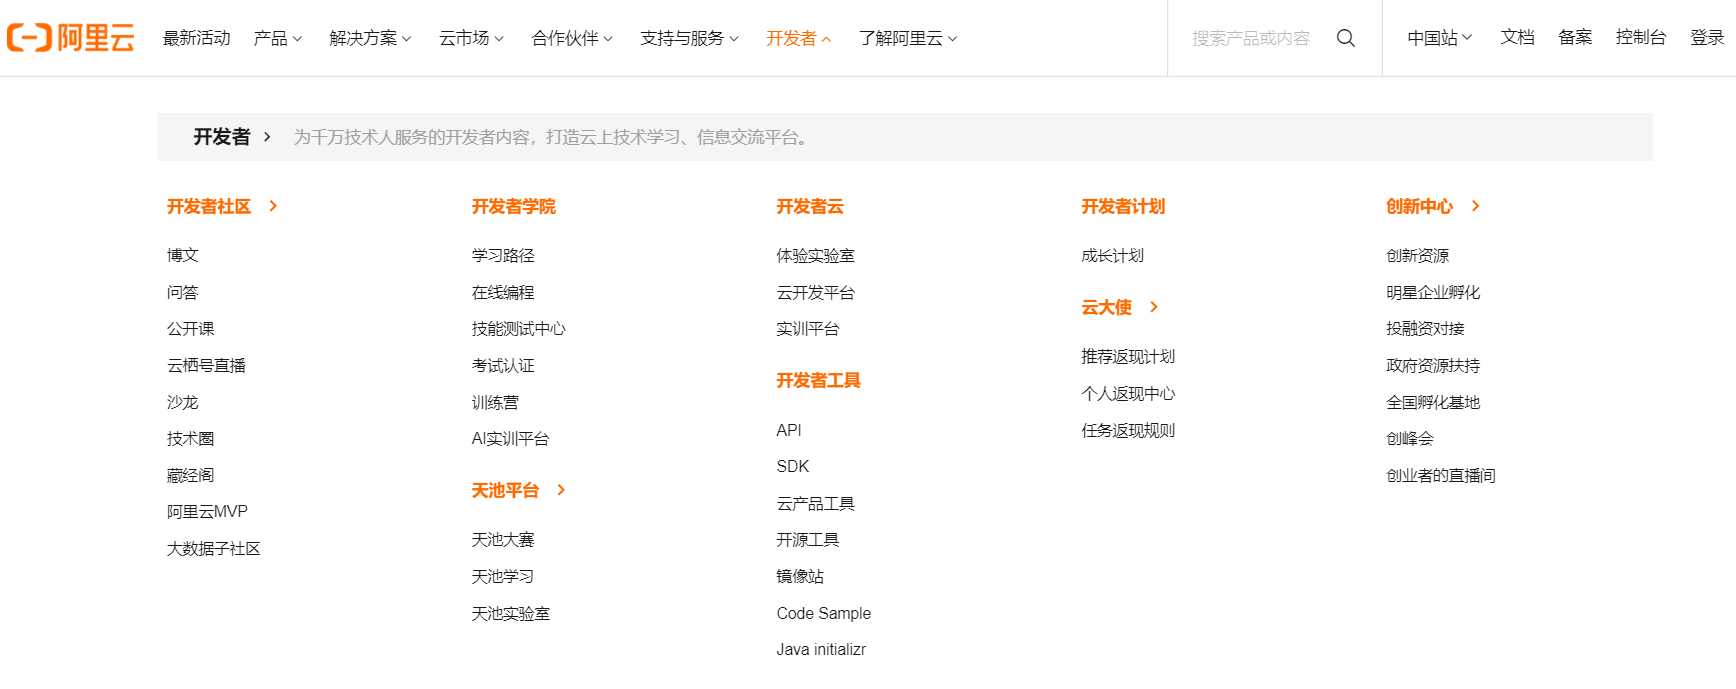1736x689 pixels.
Task: Open the SDK link
Action: (793, 466)
